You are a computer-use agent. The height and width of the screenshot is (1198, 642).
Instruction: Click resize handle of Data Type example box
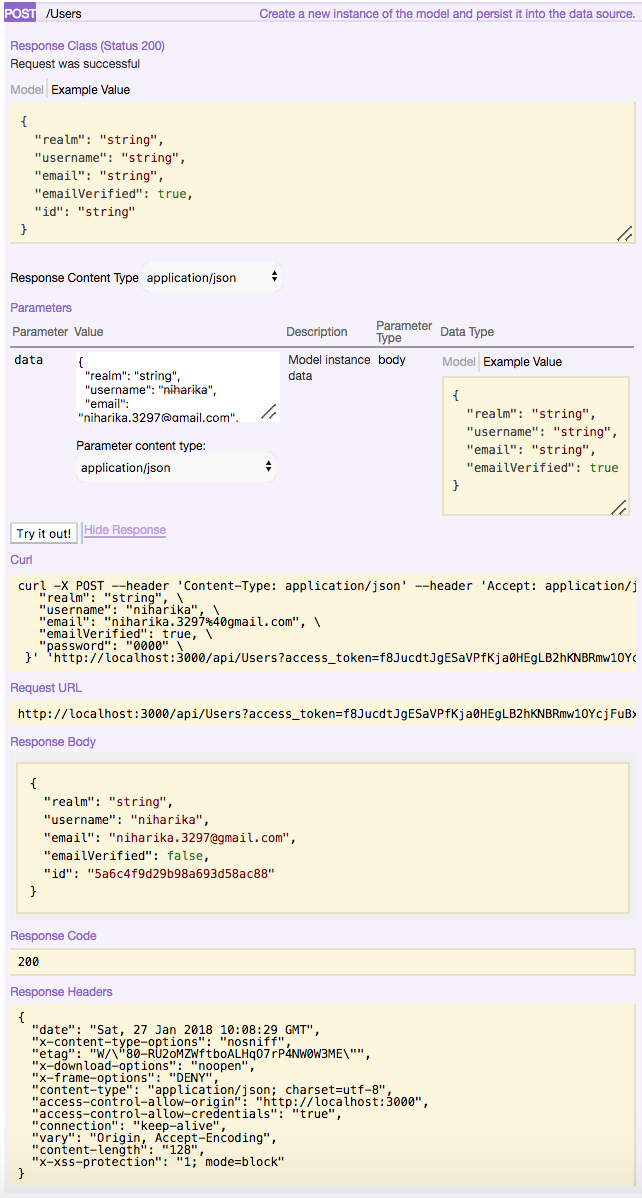coord(619,507)
